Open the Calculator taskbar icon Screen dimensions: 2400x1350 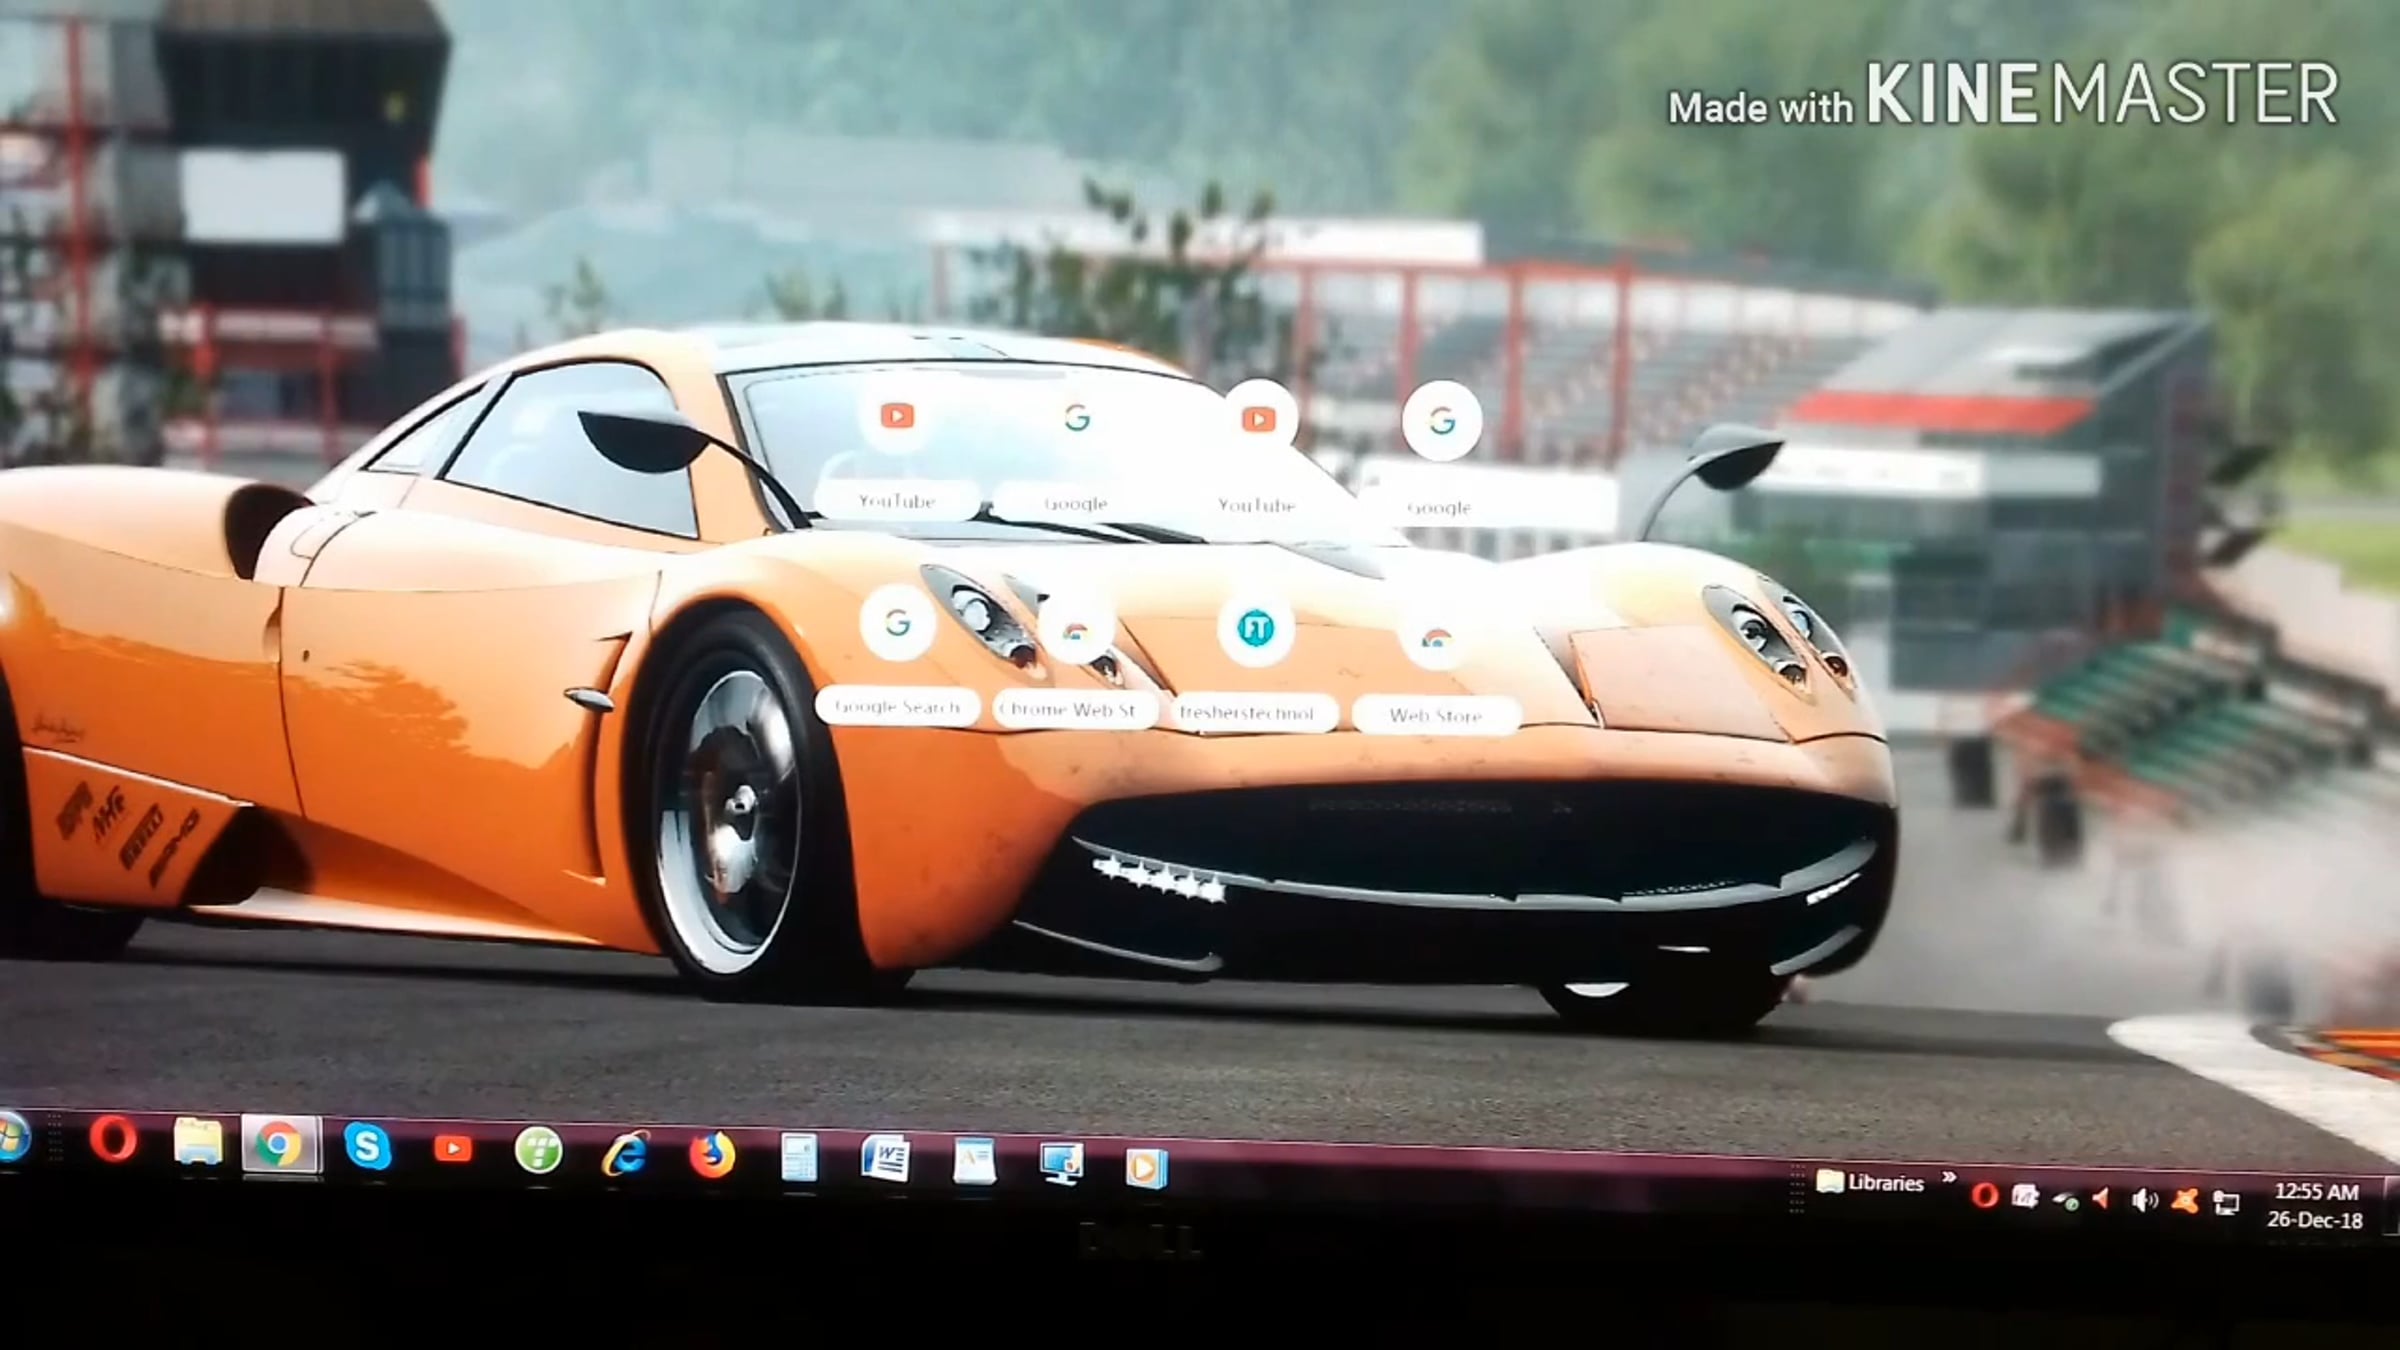(x=799, y=1159)
